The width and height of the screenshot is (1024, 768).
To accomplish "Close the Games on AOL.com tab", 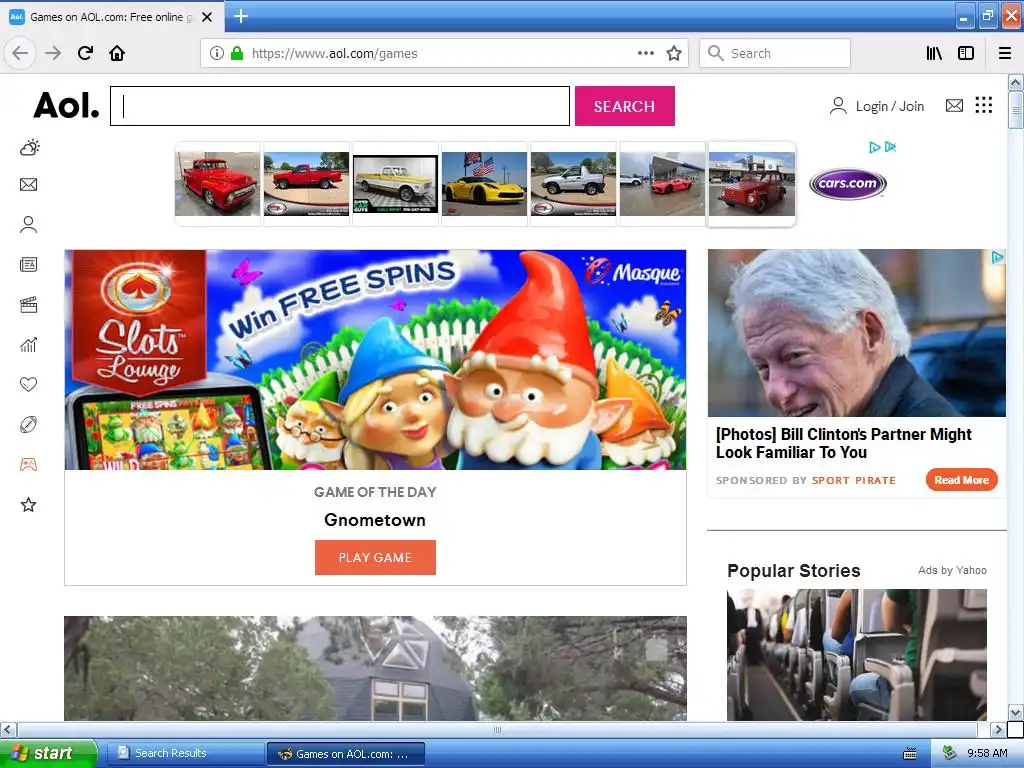I will click(207, 17).
